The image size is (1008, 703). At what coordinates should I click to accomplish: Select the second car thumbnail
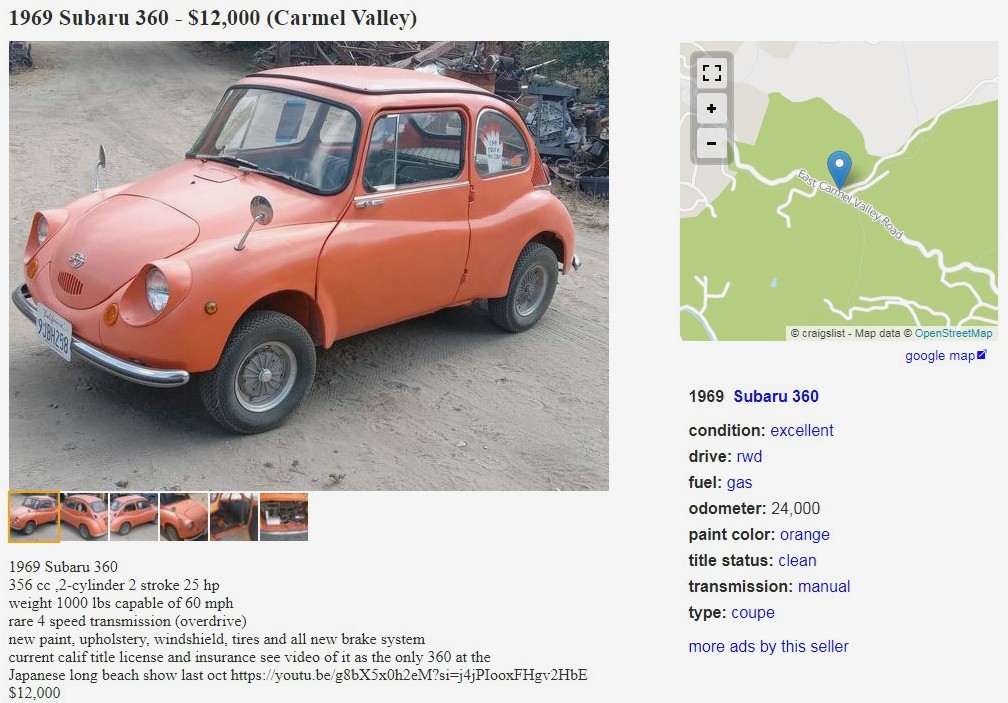pyautogui.click(x=84, y=517)
